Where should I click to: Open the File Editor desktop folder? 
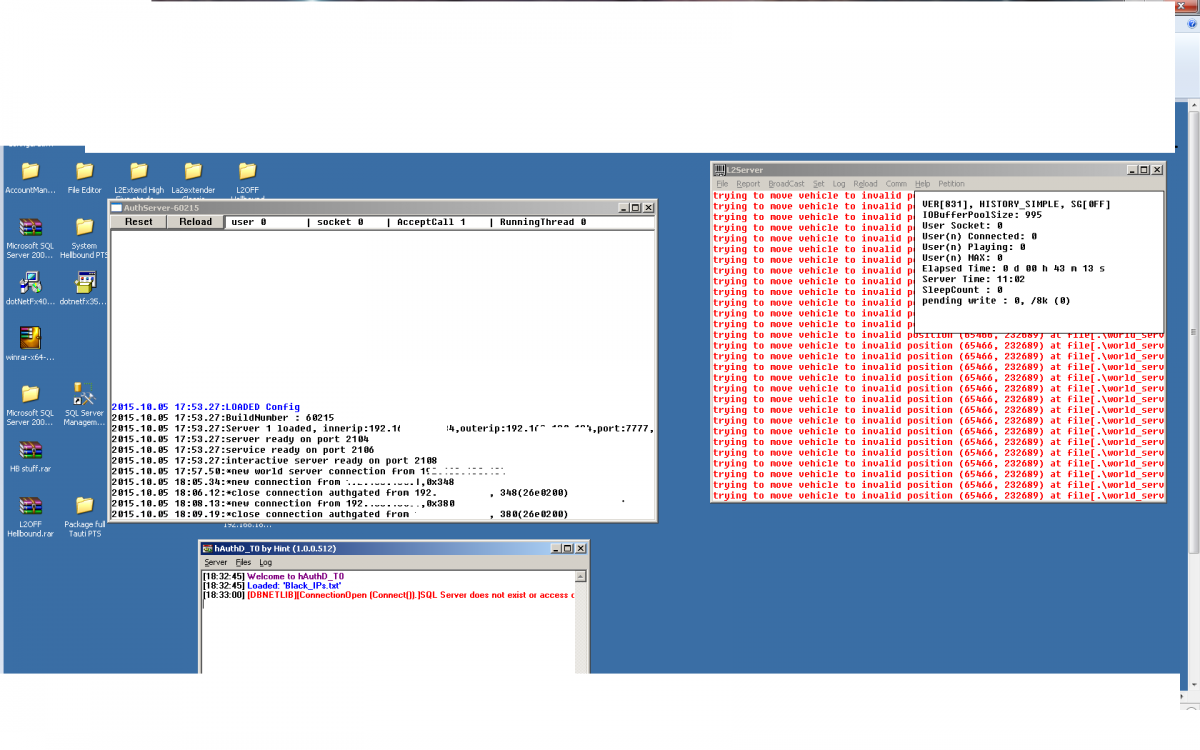pyautogui.click(x=84, y=172)
